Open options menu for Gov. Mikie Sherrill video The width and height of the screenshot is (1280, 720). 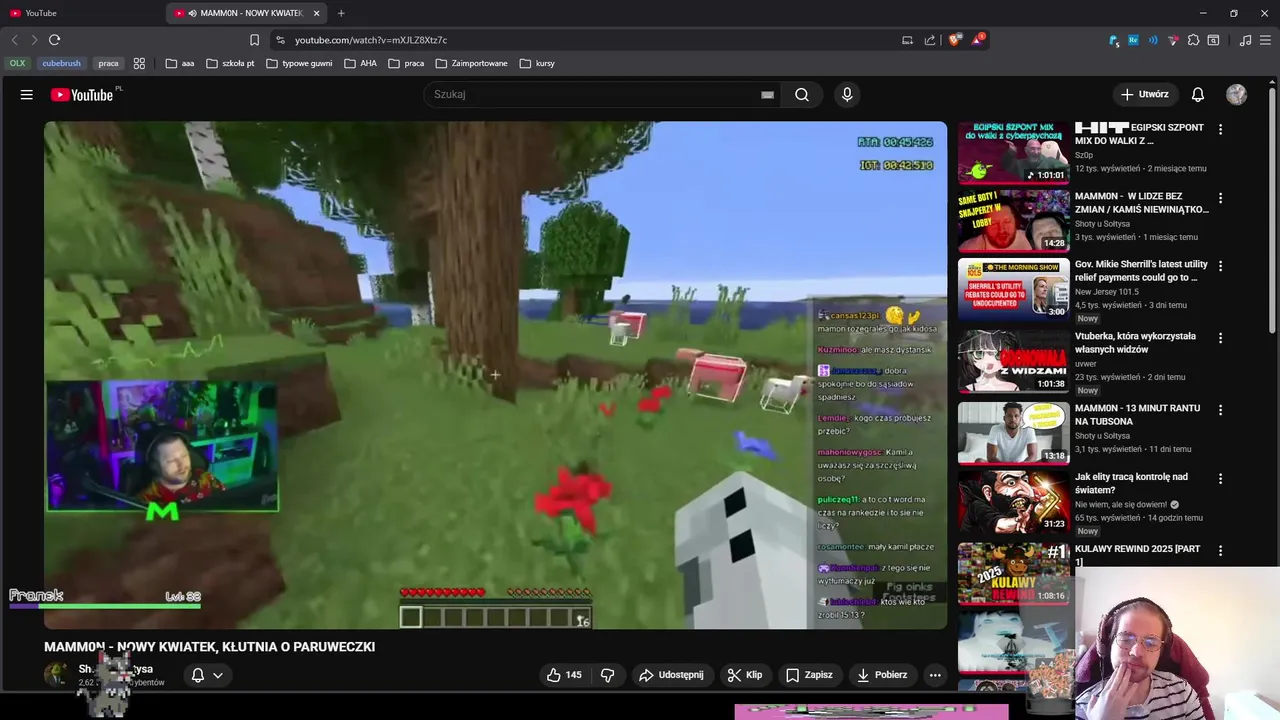pos(1220,266)
